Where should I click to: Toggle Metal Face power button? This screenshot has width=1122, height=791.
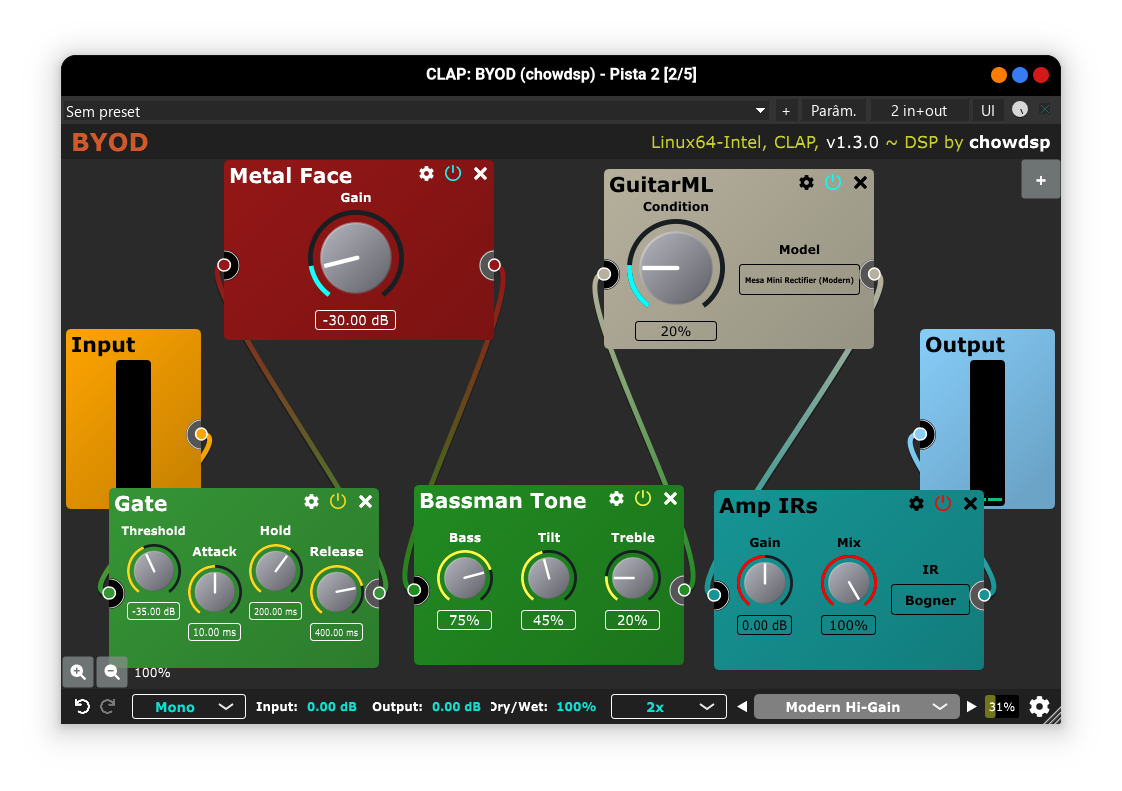tap(453, 174)
